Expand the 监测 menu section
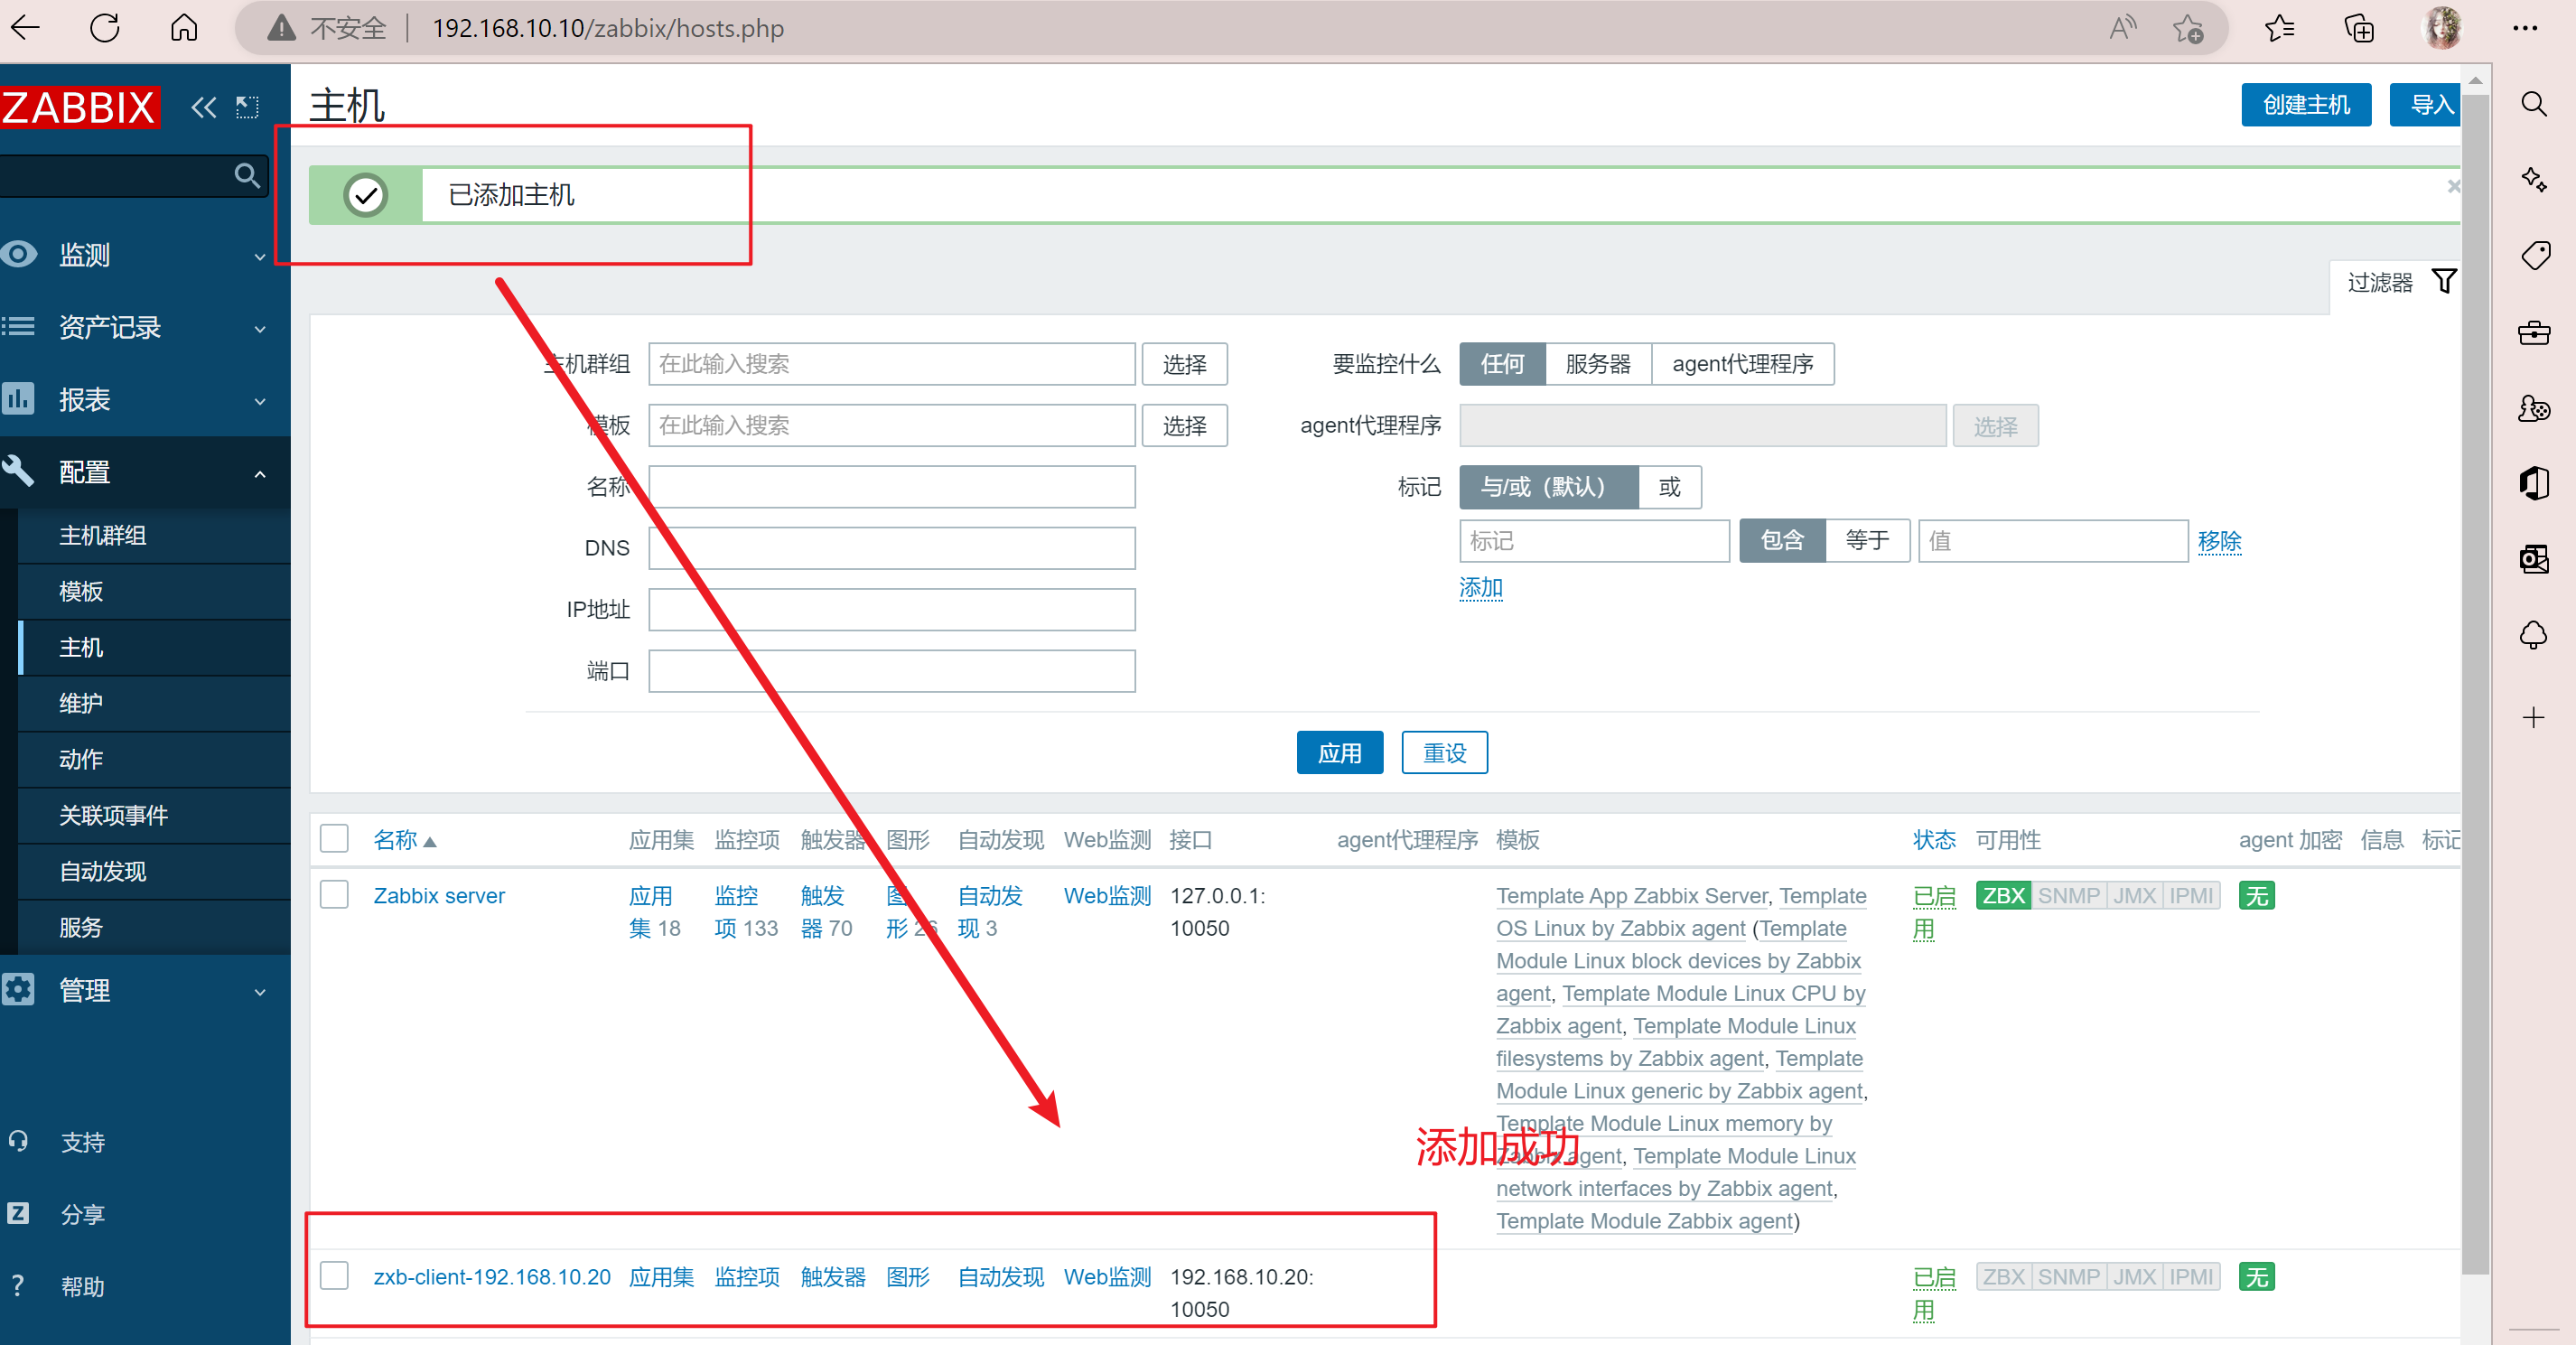Screen dimensions: 2576x1345 click(145, 255)
